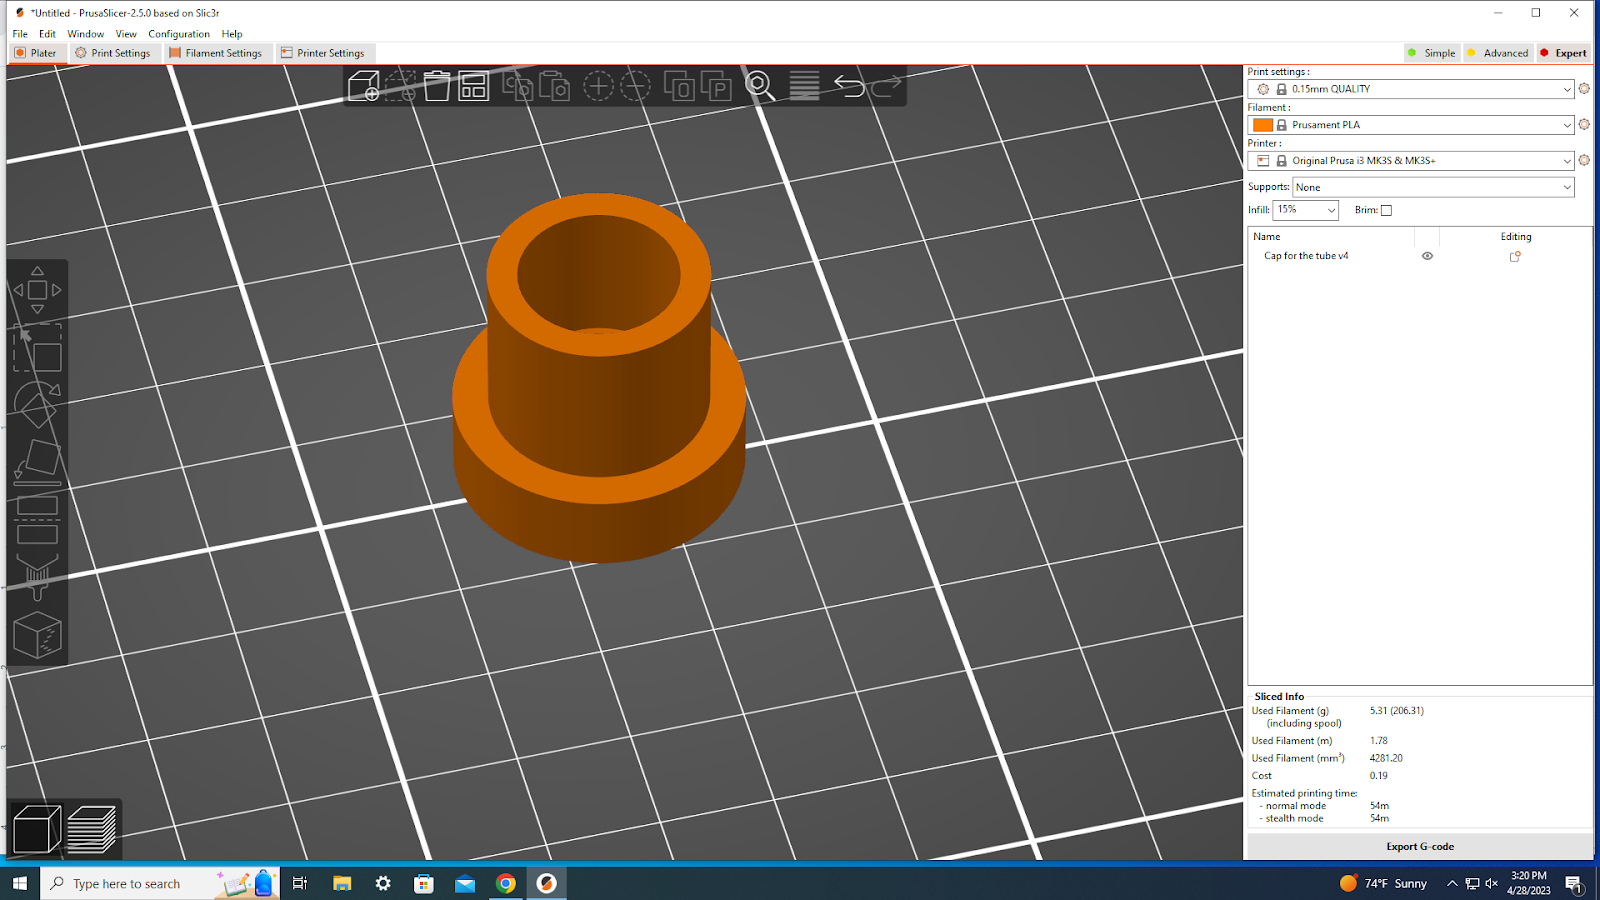Click the Export G-code button
1600x900 pixels.
[x=1420, y=846]
